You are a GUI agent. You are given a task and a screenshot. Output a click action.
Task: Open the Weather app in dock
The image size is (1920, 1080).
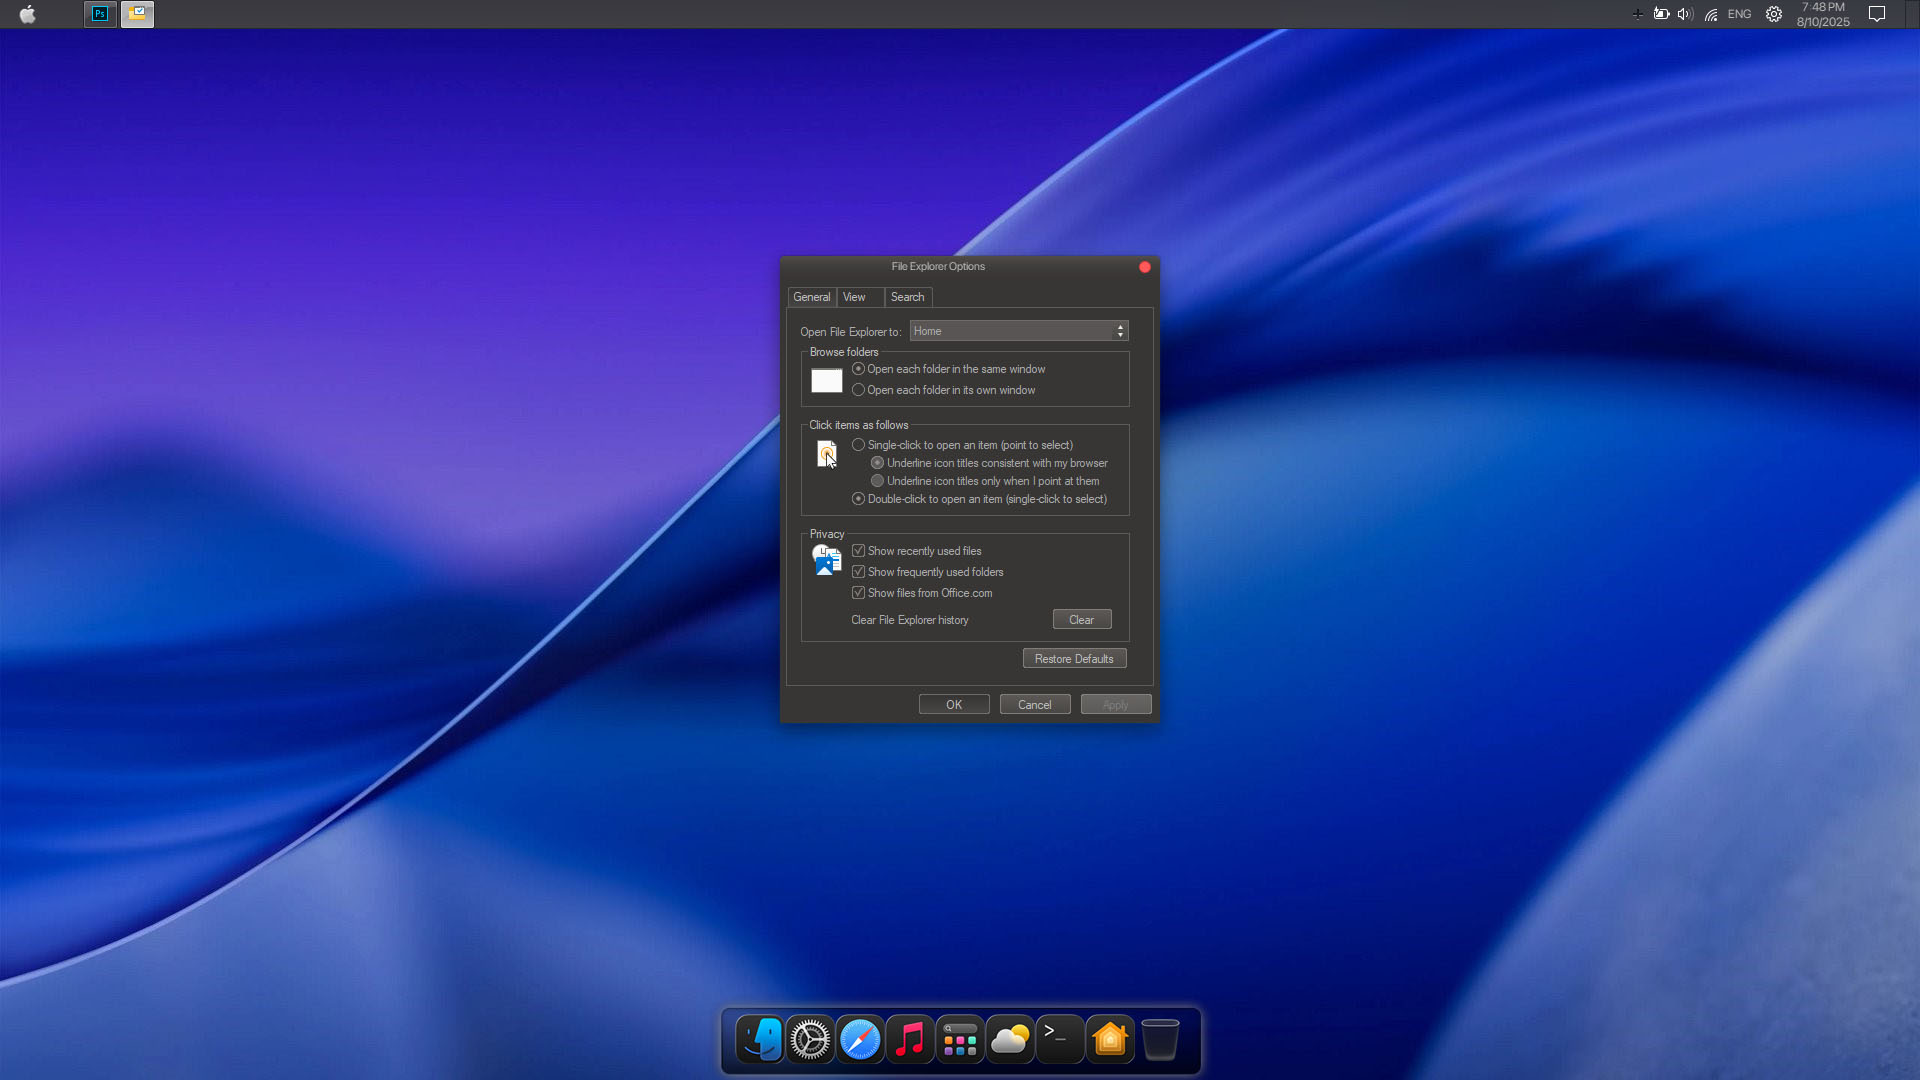(x=1010, y=1040)
